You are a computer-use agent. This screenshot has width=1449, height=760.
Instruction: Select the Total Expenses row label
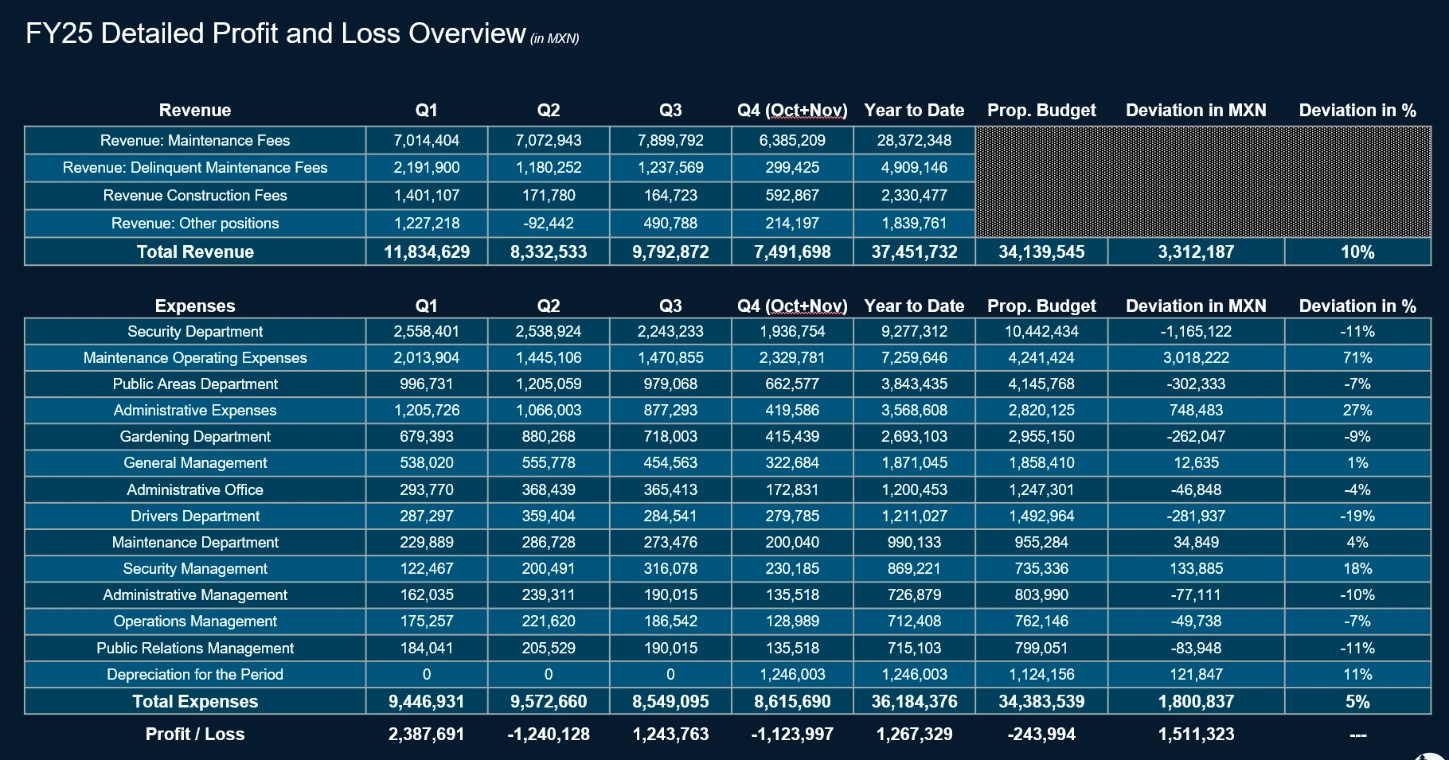click(195, 702)
